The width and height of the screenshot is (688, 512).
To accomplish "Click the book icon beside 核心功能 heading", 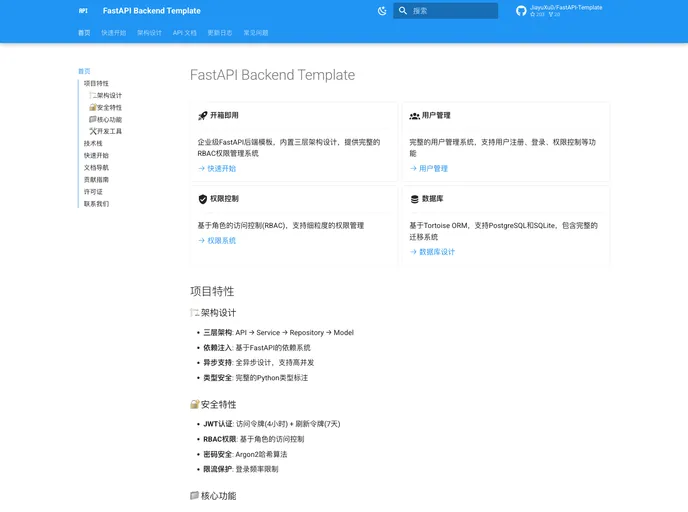I will tap(194, 496).
